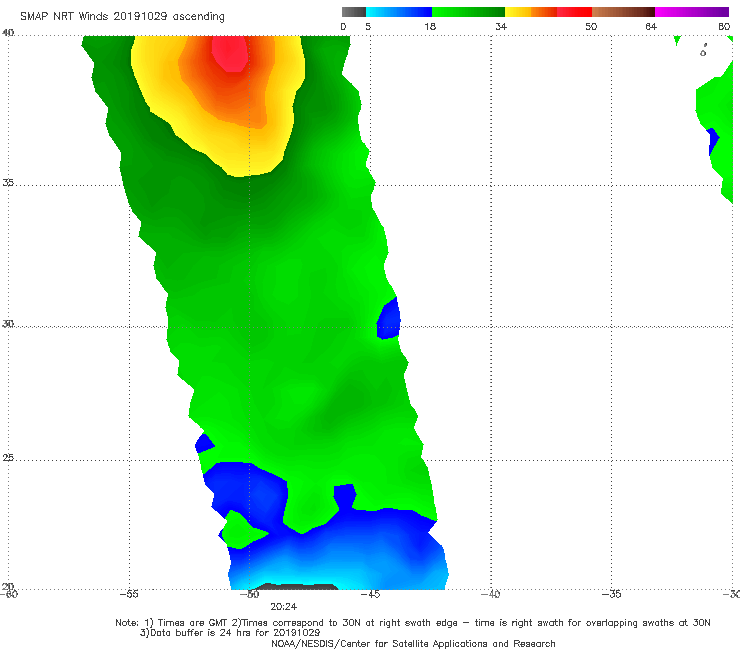Click the longitude label '-45'
Screen dimensions: 740x650
coord(370,594)
